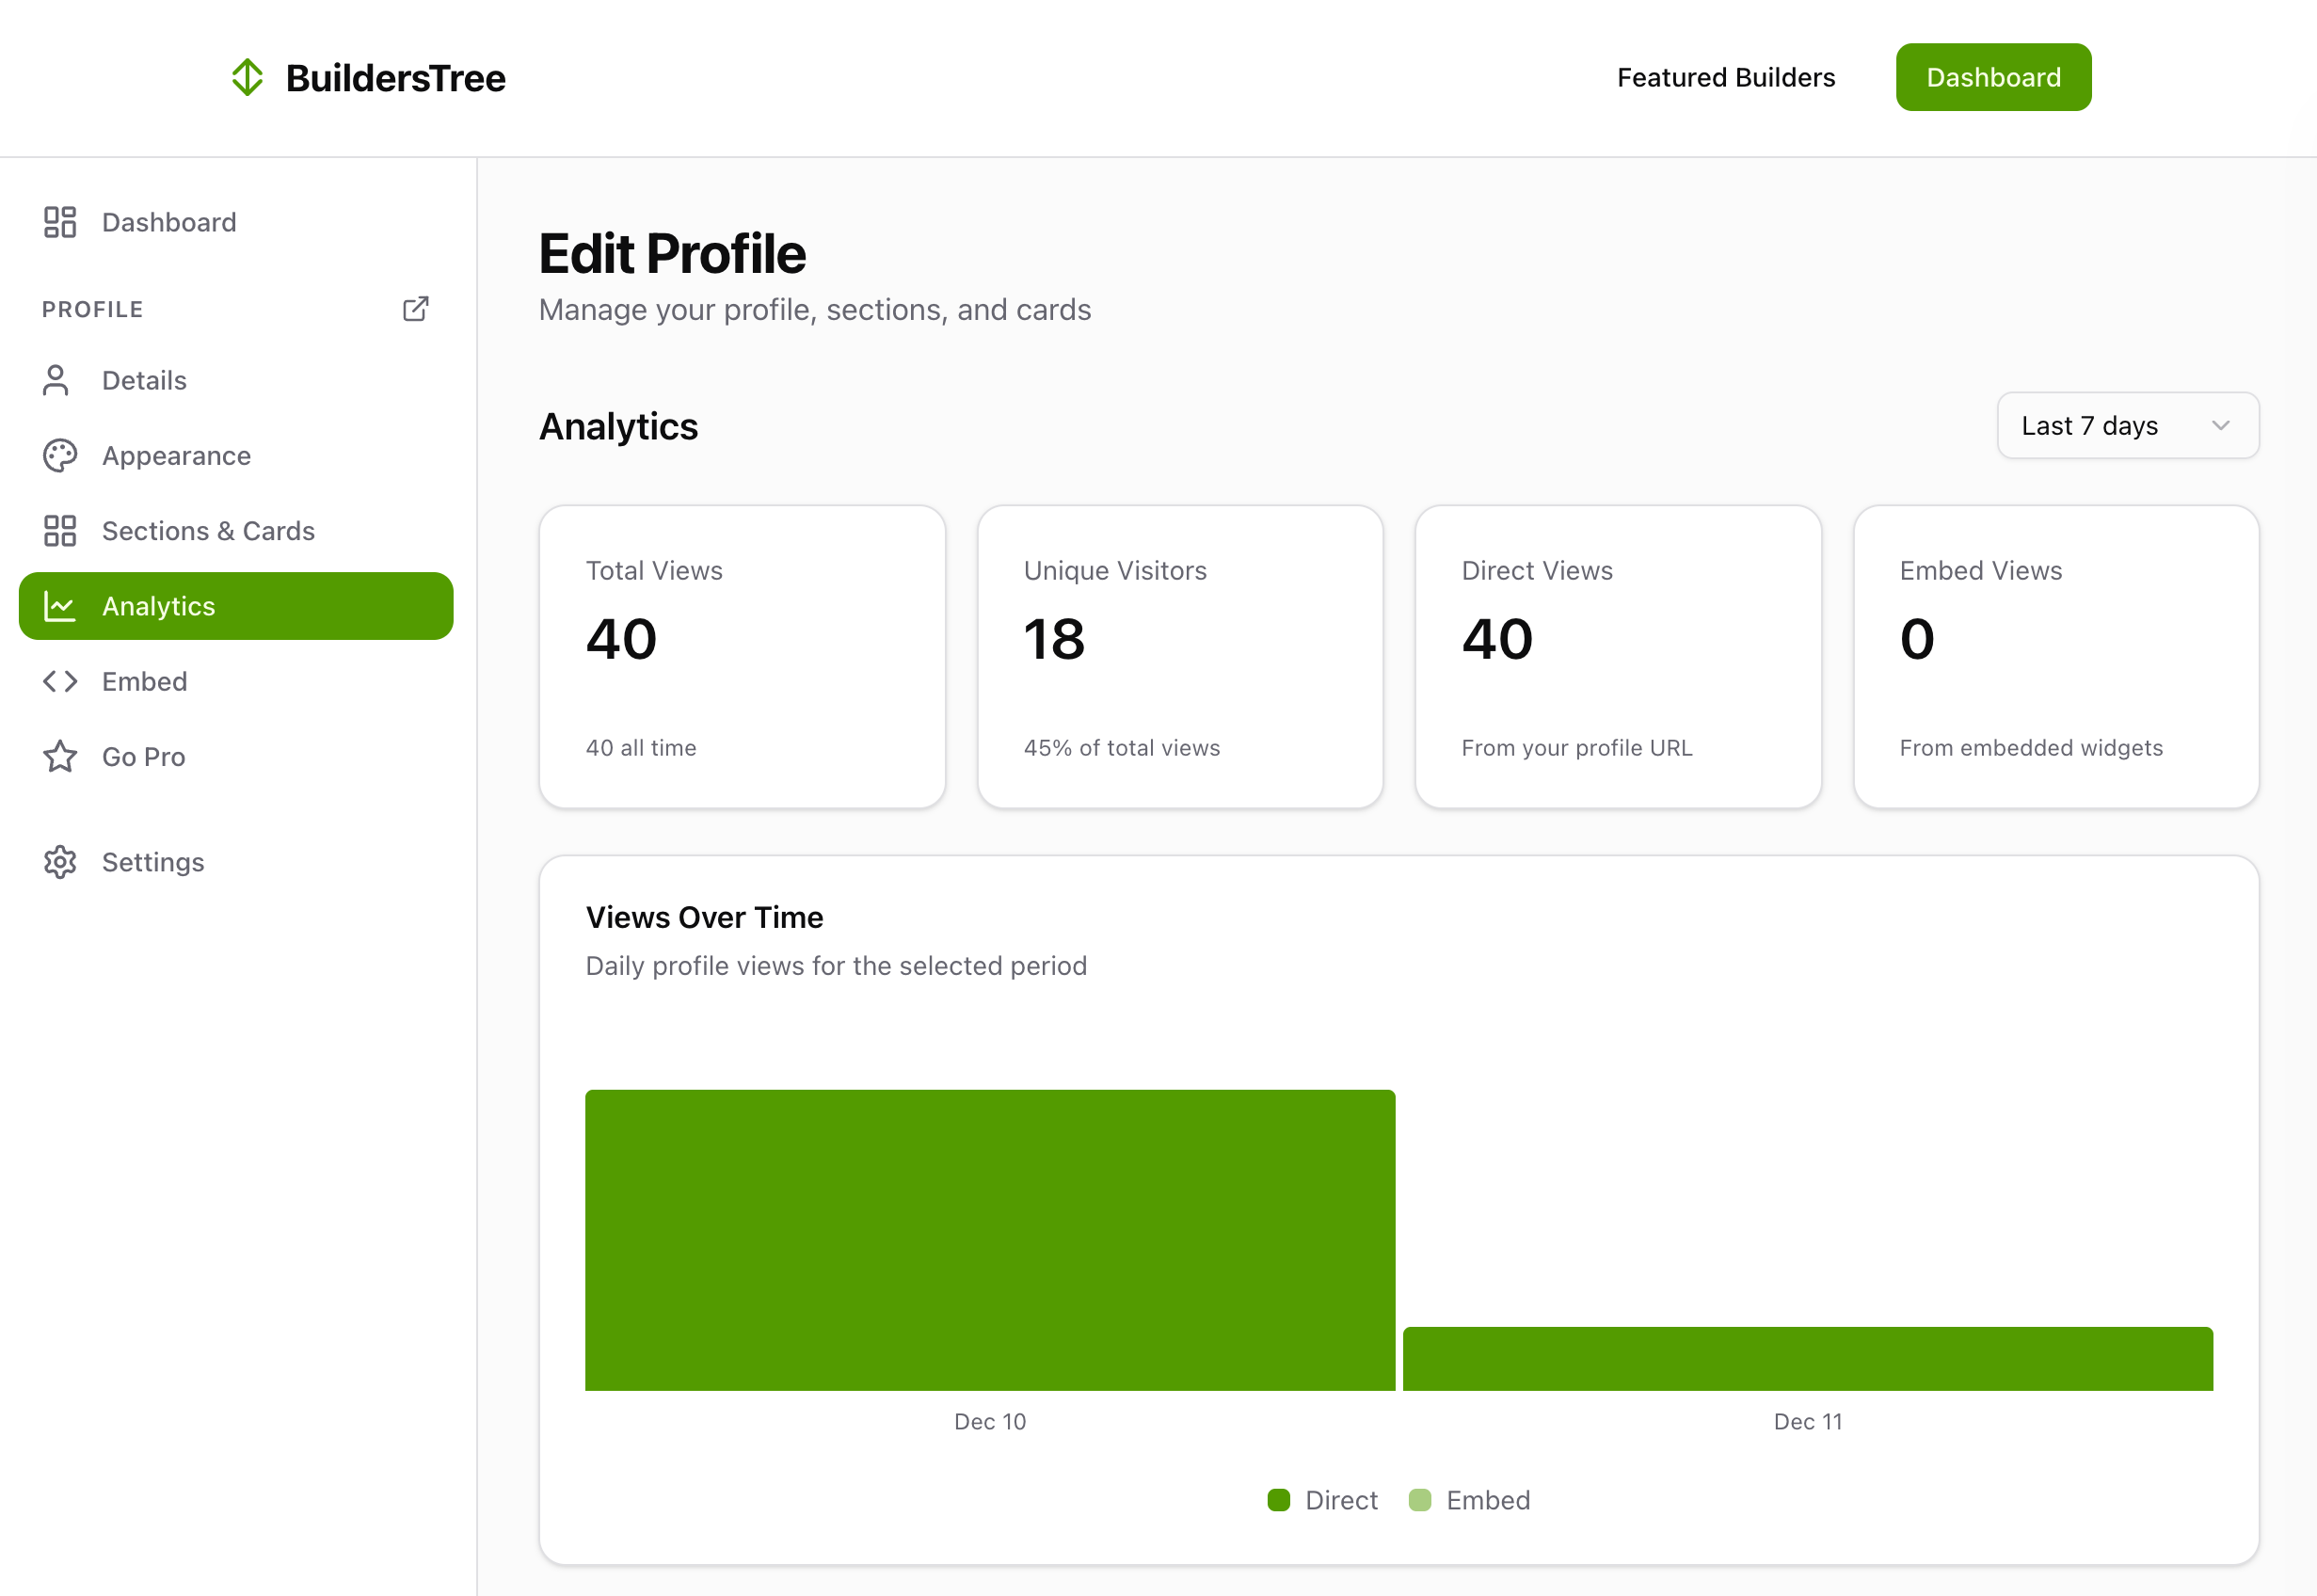Click the Sections & Cards grid icon

click(x=60, y=531)
